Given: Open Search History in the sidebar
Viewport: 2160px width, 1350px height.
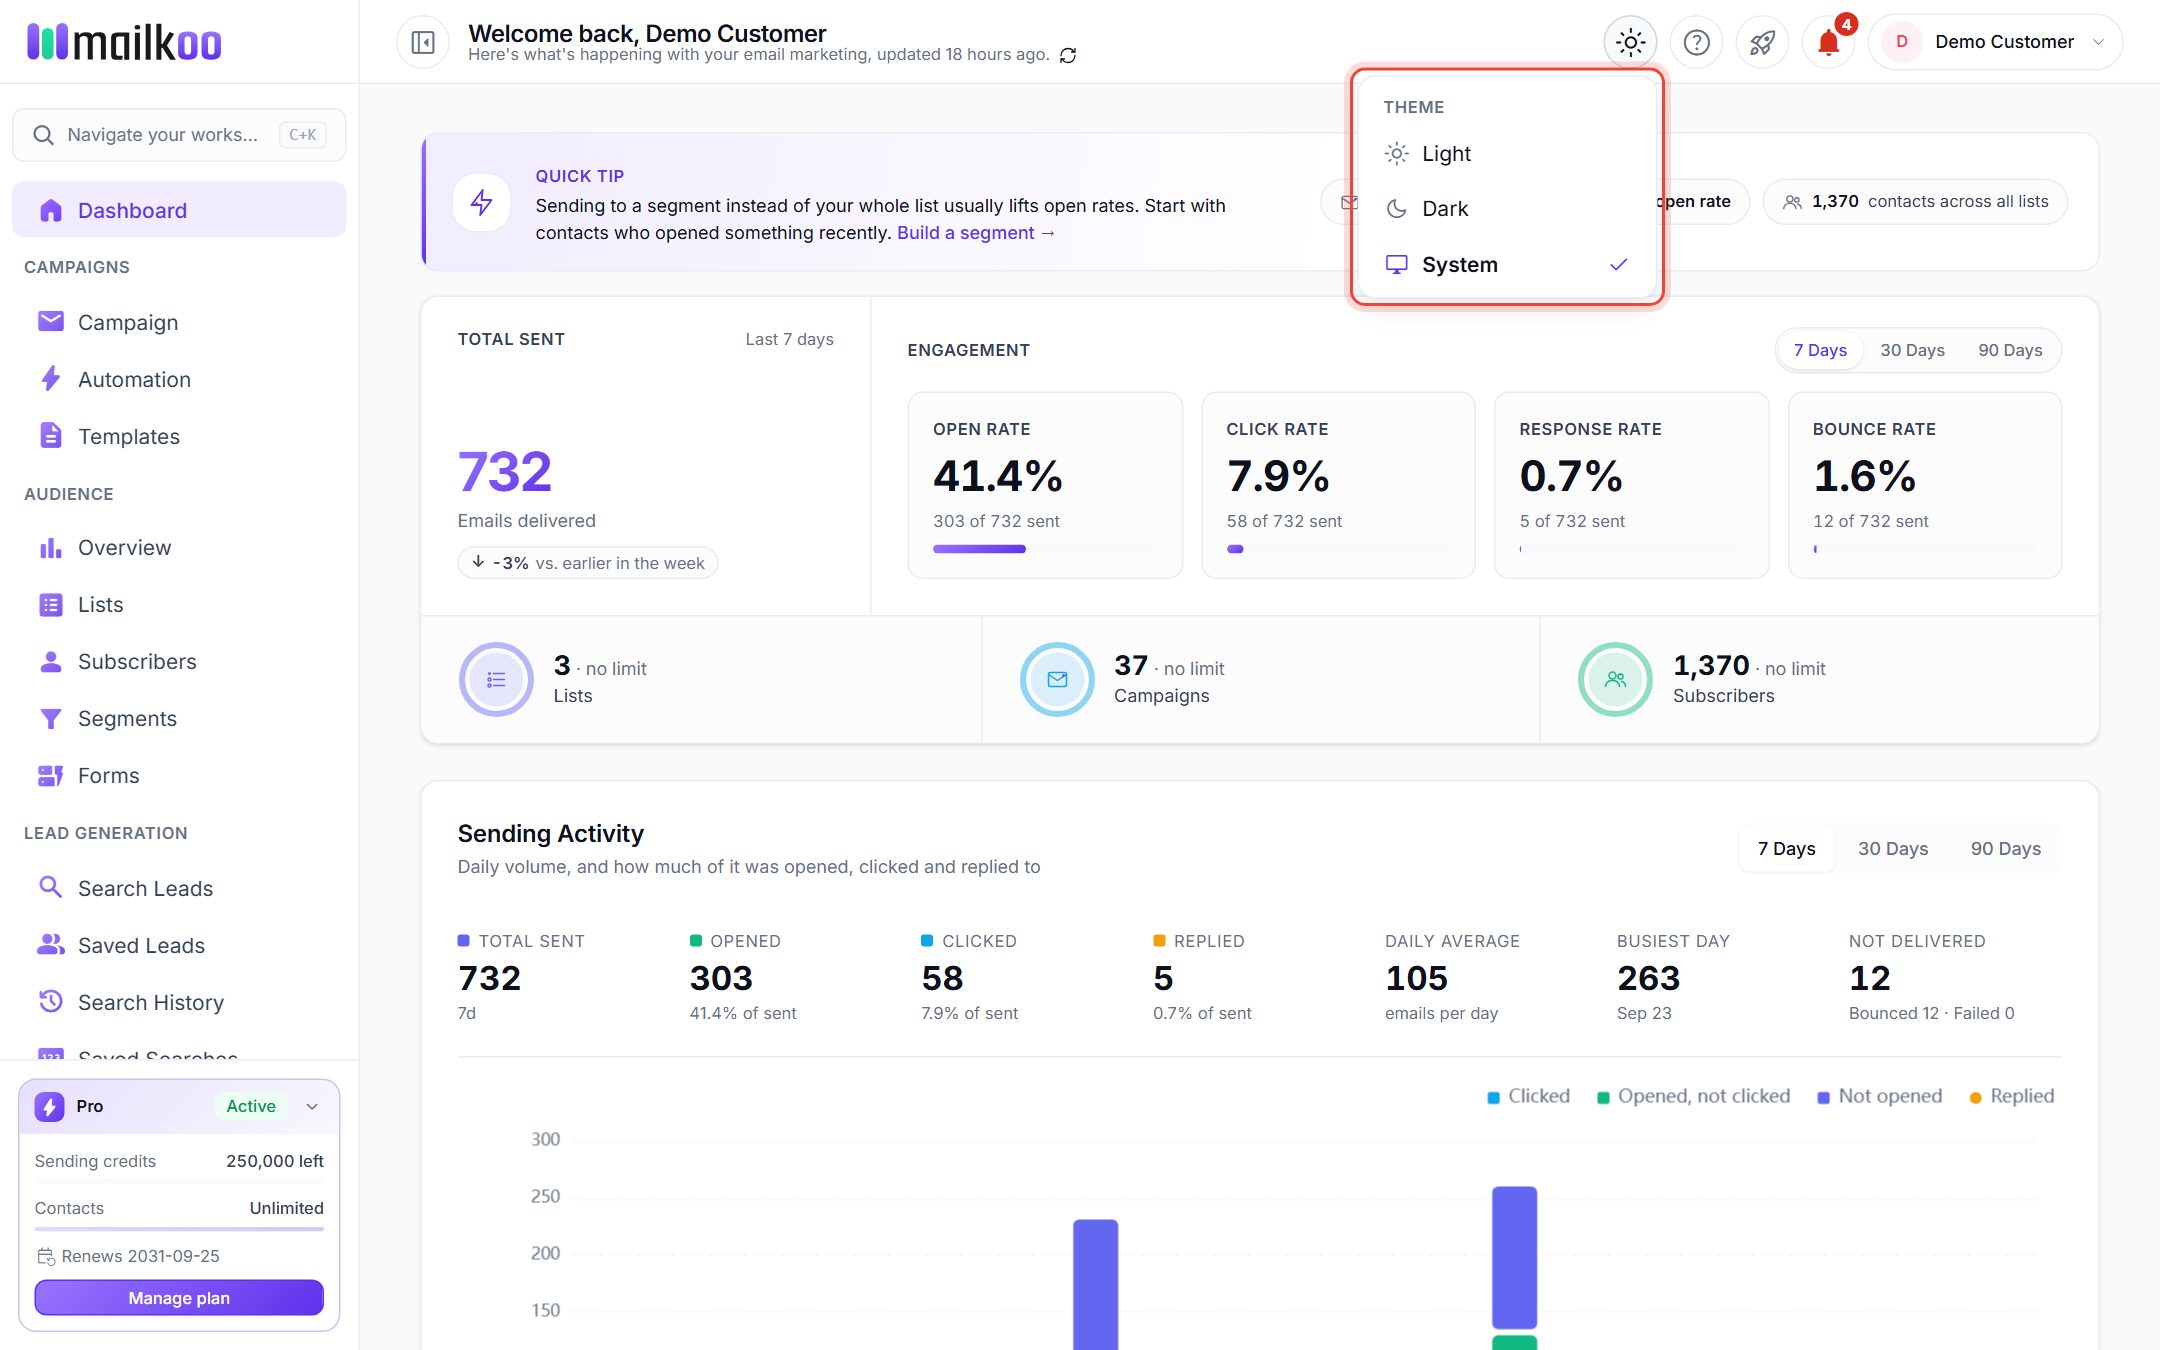Looking at the screenshot, I should [x=180, y=1002].
